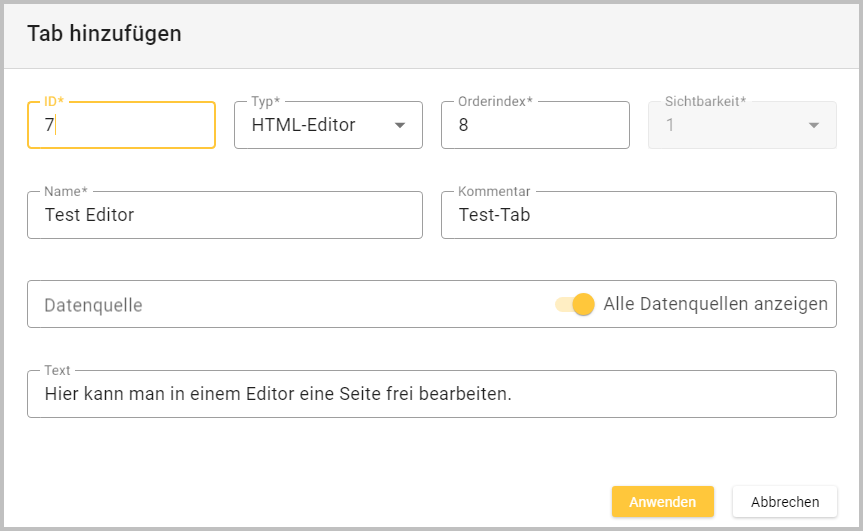The image size is (863, 531).
Task: Click the 'Text' field label
Action: click(x=59, y=370)
